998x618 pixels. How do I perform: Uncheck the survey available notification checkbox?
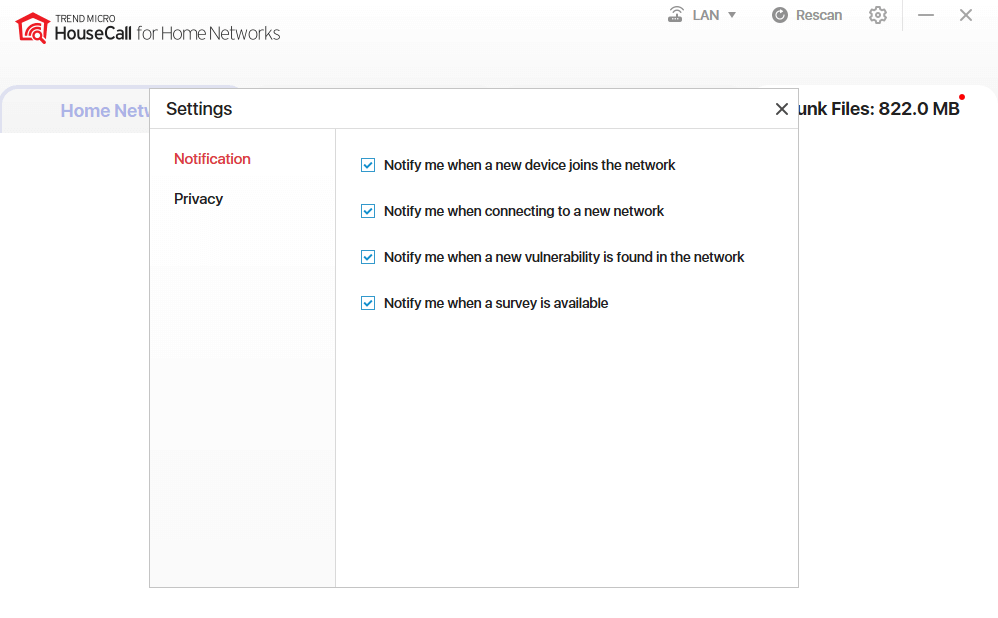pos(368,303)
